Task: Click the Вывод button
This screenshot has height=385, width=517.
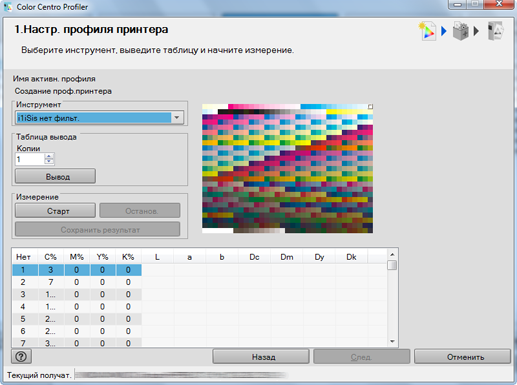Action: tap(55, 176)
